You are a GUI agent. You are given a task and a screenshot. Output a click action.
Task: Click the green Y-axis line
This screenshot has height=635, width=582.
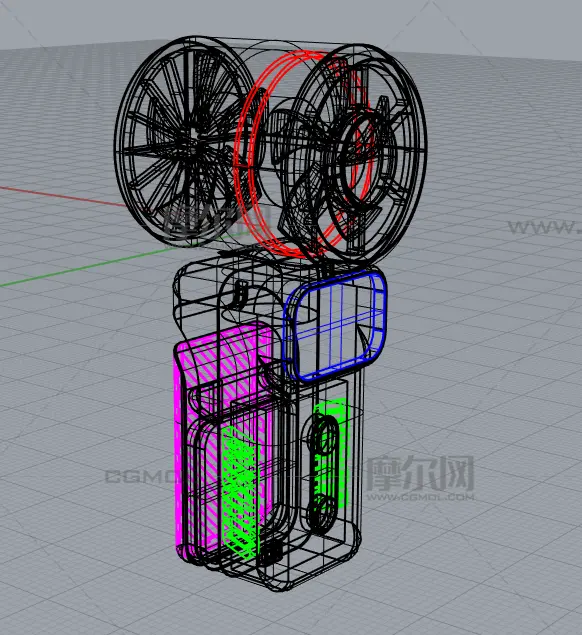(87, 266)
